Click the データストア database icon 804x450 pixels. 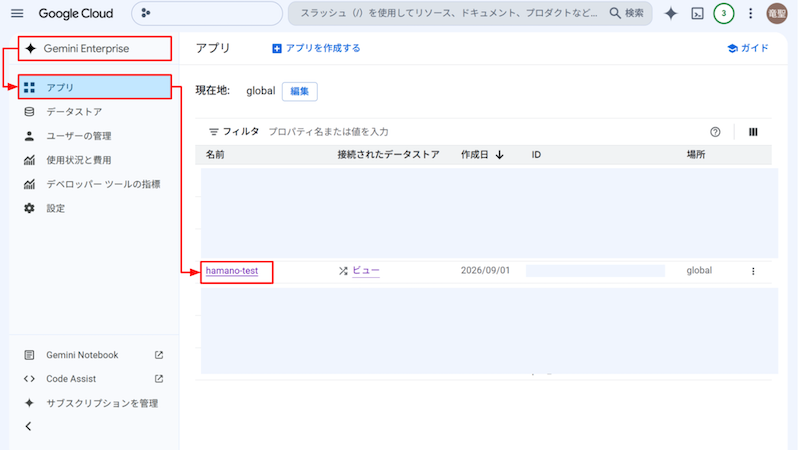pyautogui.click(x=29, y=112)
